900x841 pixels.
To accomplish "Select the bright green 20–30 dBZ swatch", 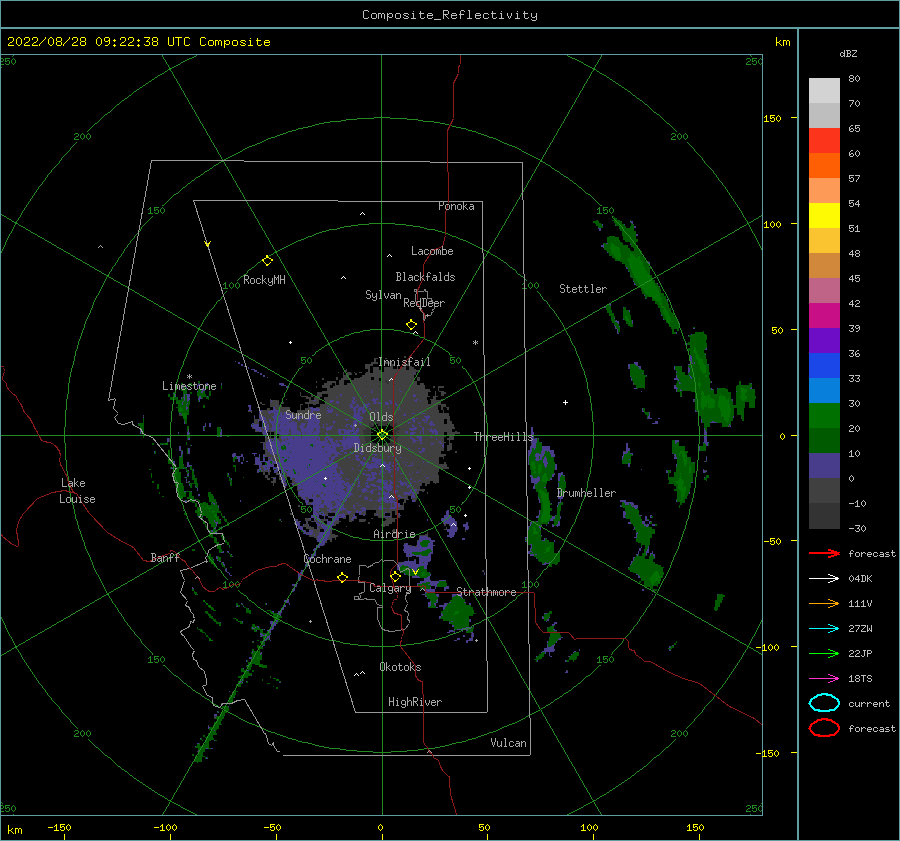I will (x=824, y=416).
